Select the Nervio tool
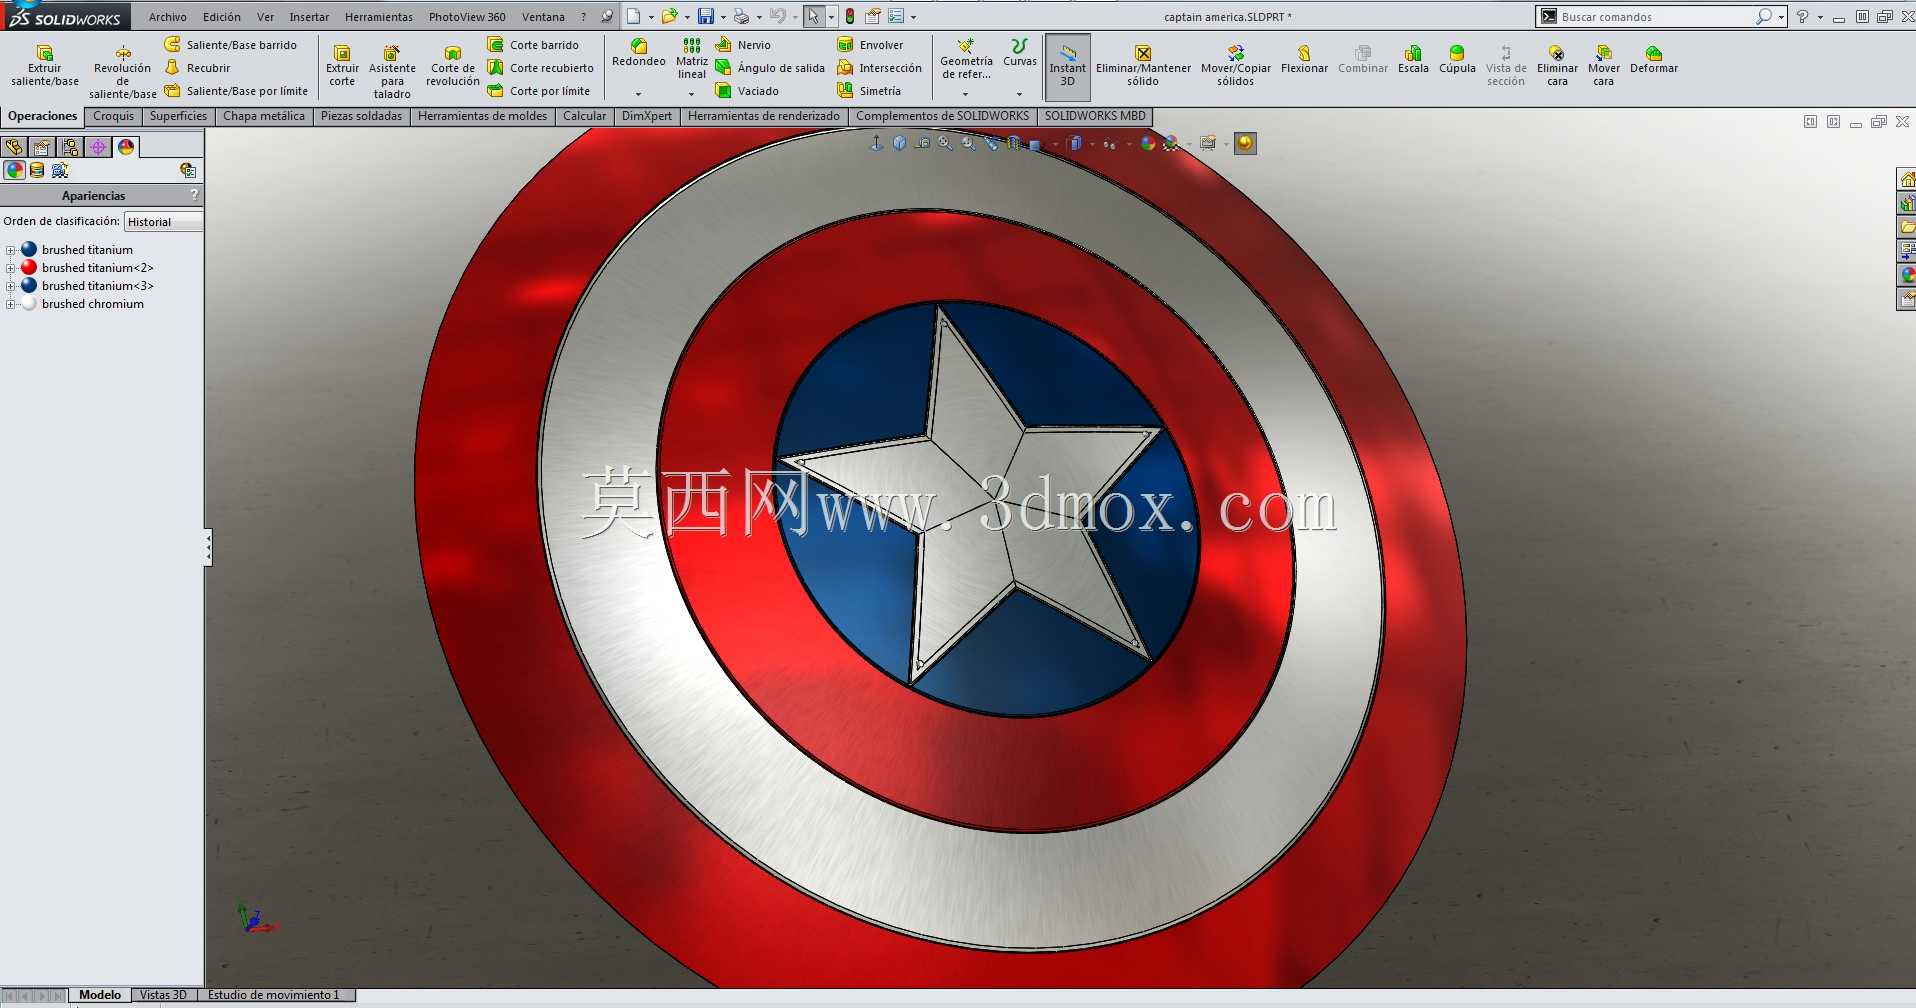Image resolution: width=1916 pixels, height=1008 pixels. 743,45
